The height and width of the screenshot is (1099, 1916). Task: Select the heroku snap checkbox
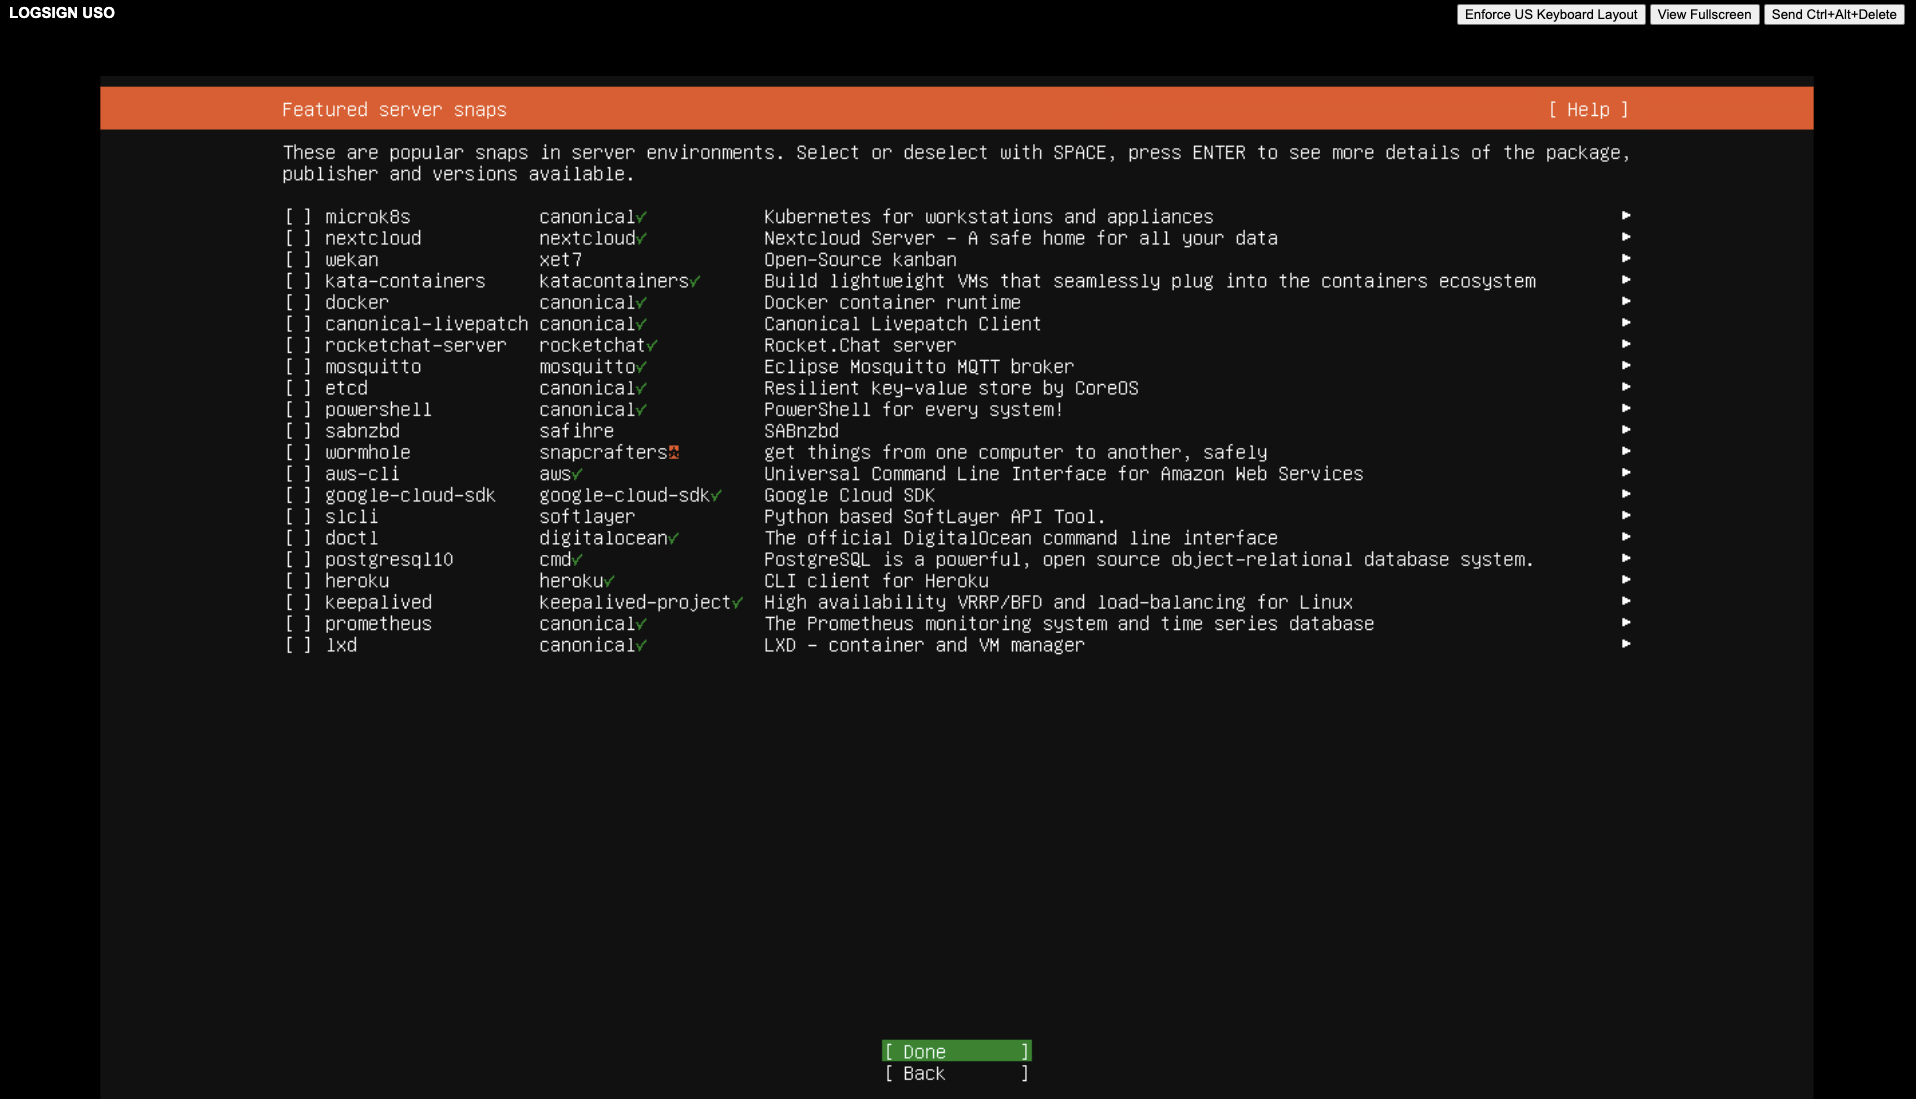point(298,581)
